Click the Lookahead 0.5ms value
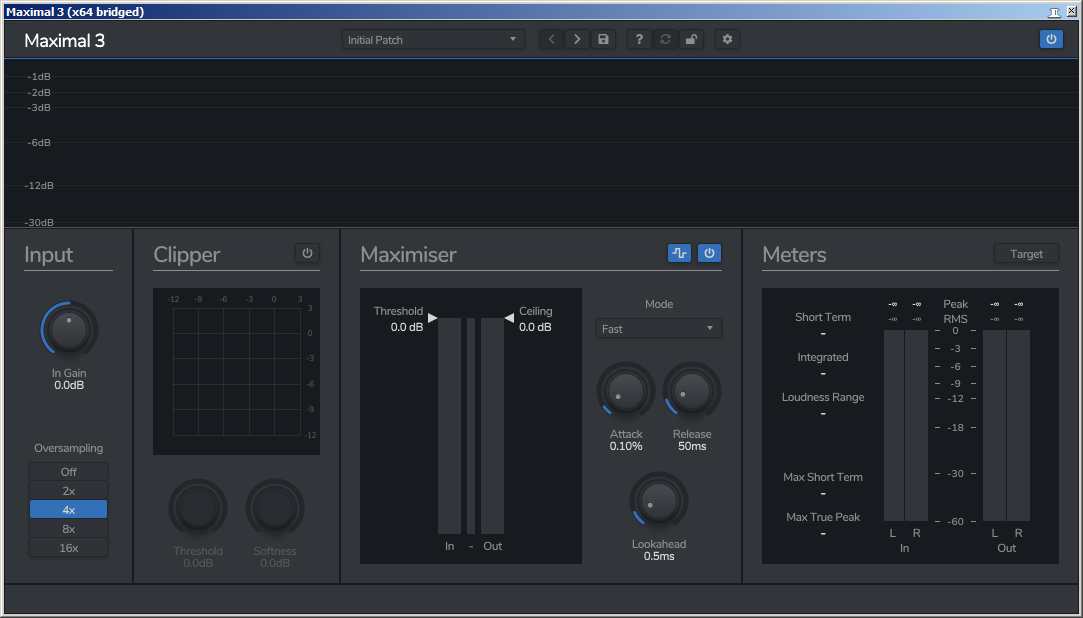The image size is (1083, 618). pos(659,556)
